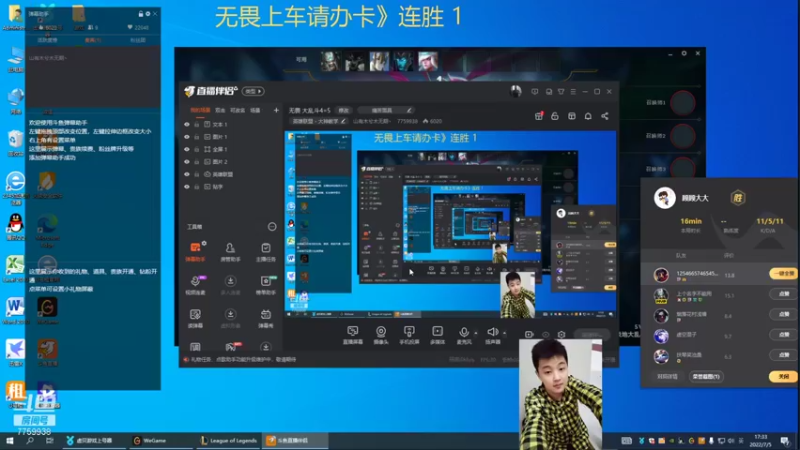The image size is (800, 450).
Task: Open taskbar search magnifier
Action: [x=30, y=440]
